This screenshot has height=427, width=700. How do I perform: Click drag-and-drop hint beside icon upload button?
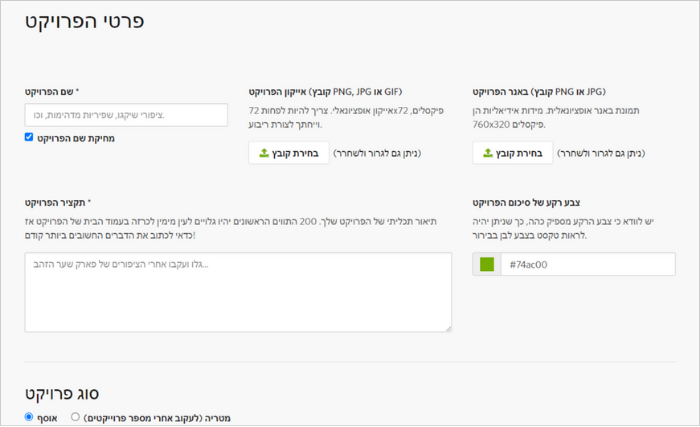coord(377,153)
